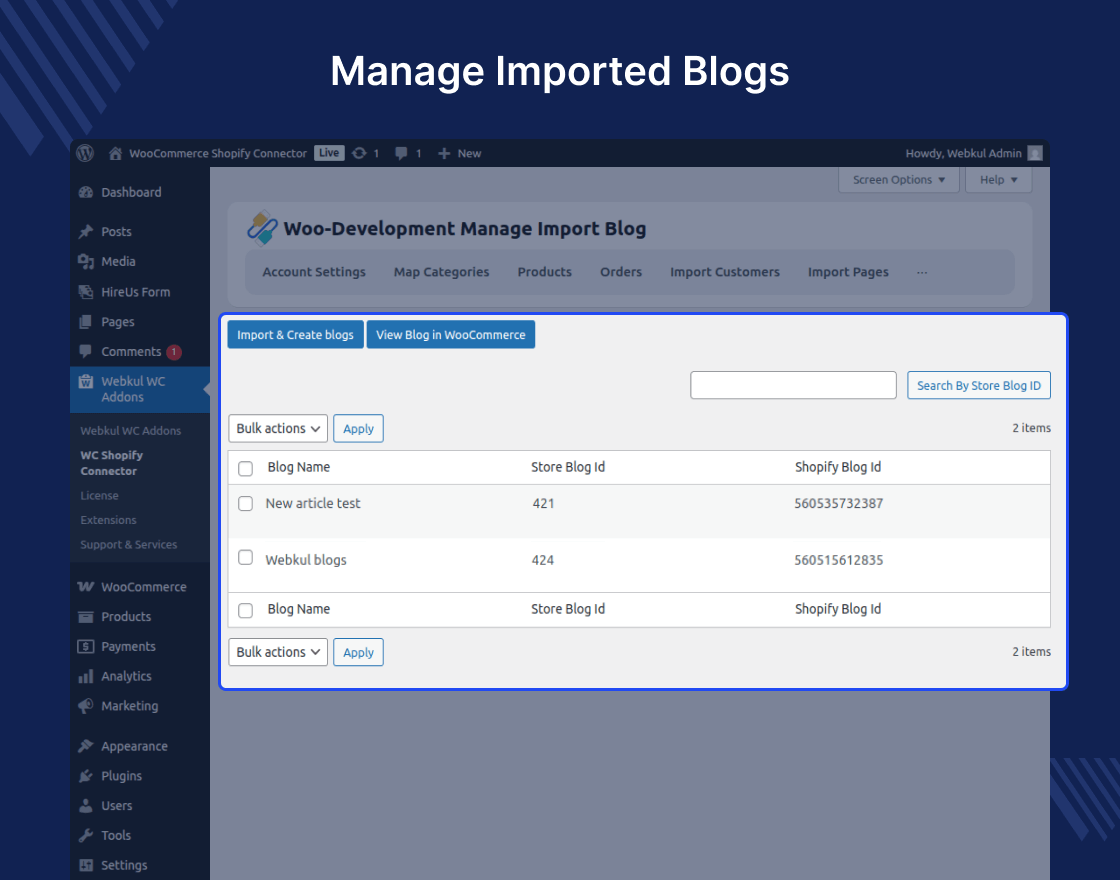
Task: Check the New article test checkbox
Action: coord(245,504)
